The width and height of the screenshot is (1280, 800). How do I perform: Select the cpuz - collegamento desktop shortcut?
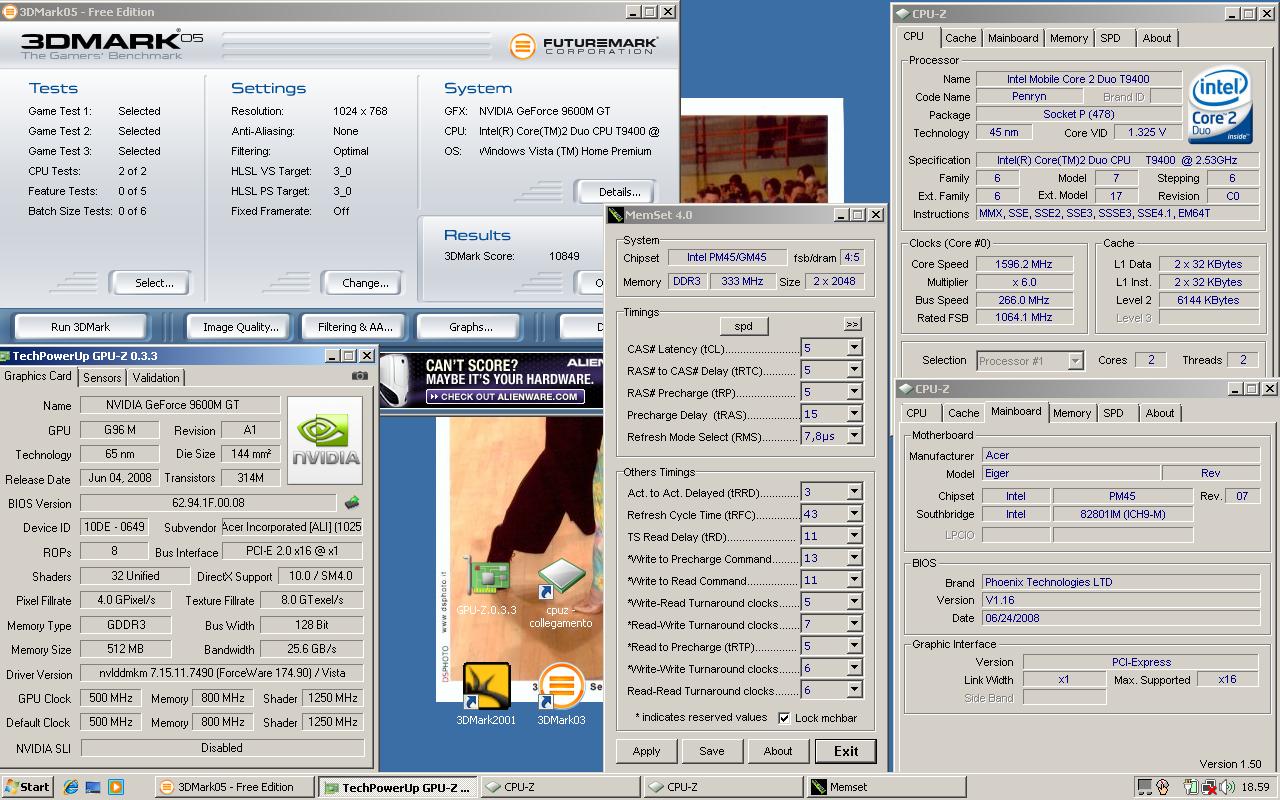pos(561,594)
